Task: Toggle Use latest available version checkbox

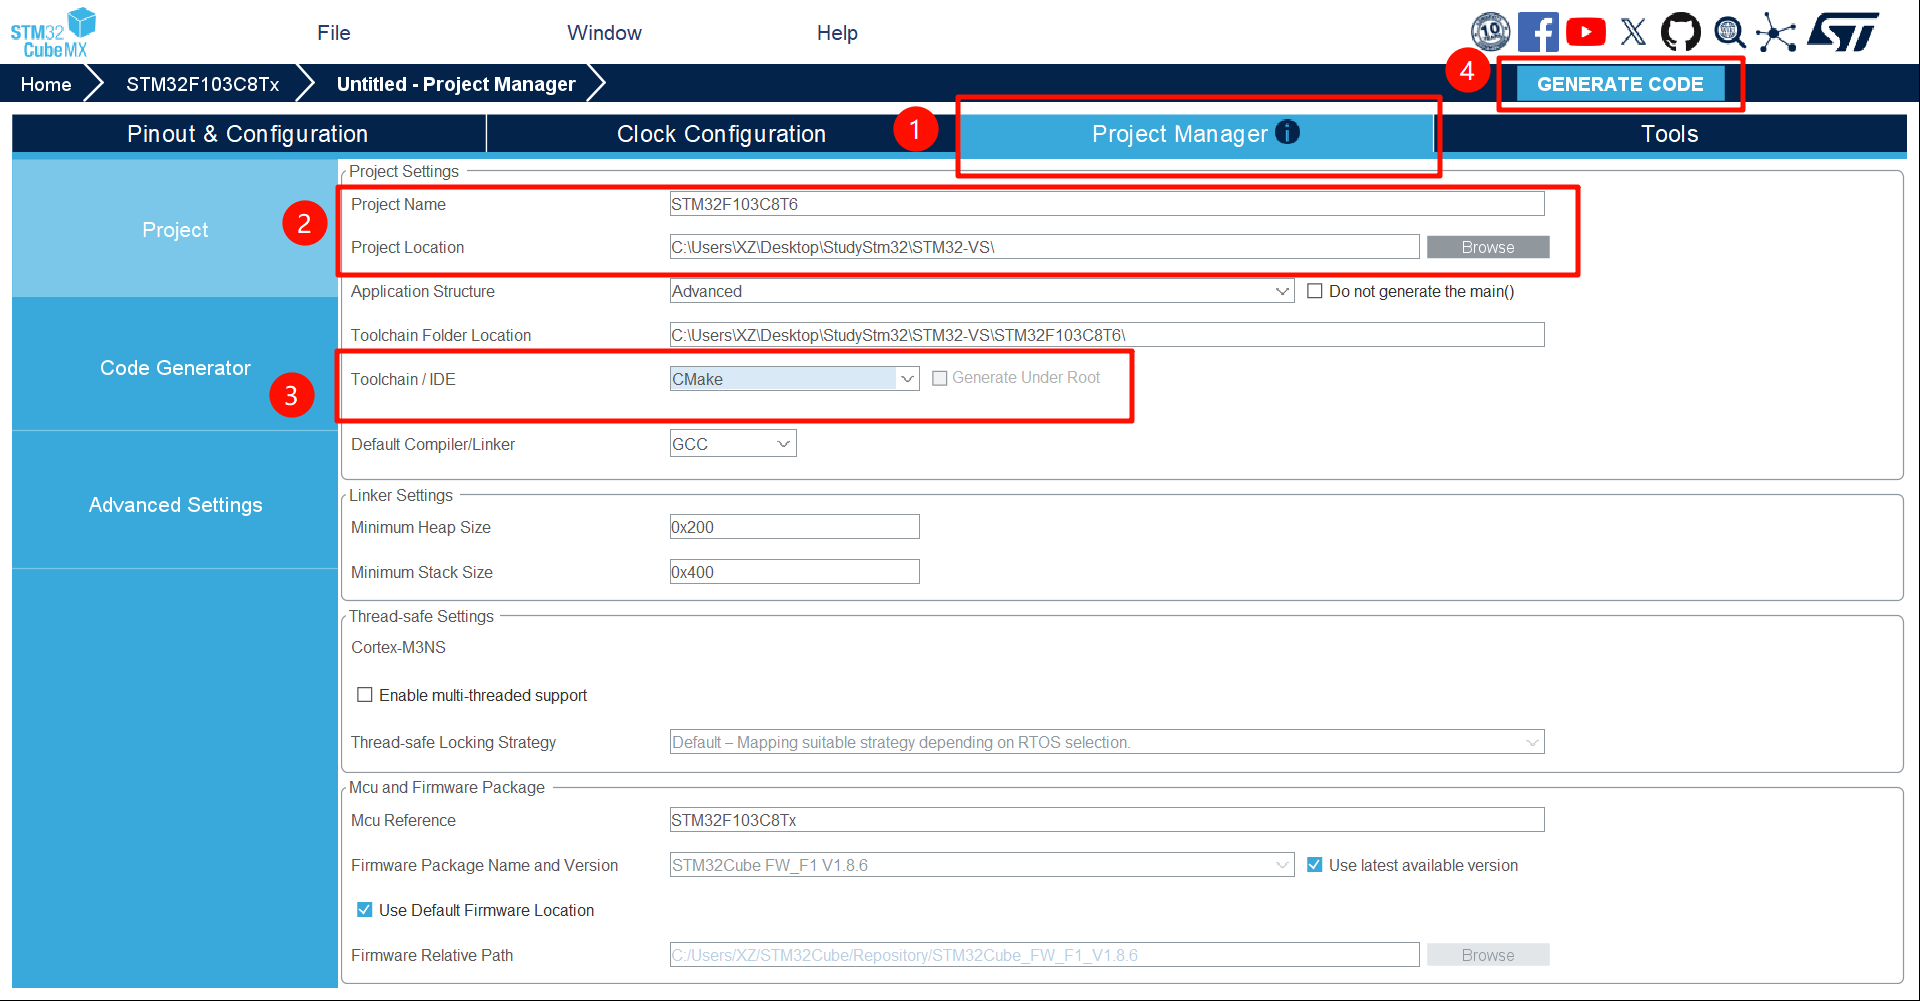Action: tap(1315, 865)
